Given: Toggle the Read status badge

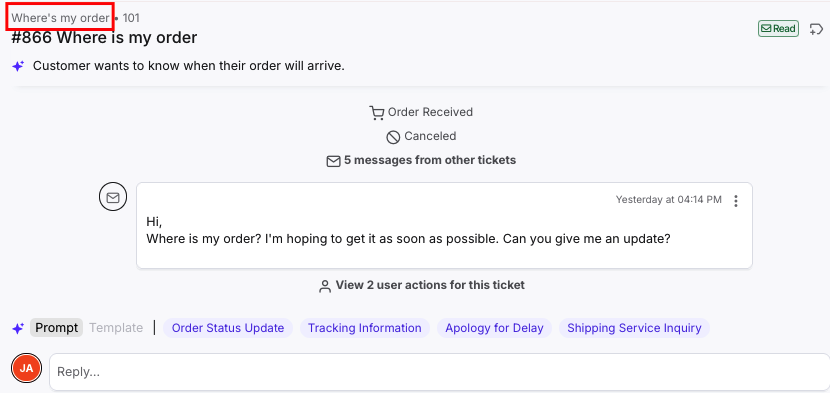Looking at the screenshot, I should (x=778, y=29).
